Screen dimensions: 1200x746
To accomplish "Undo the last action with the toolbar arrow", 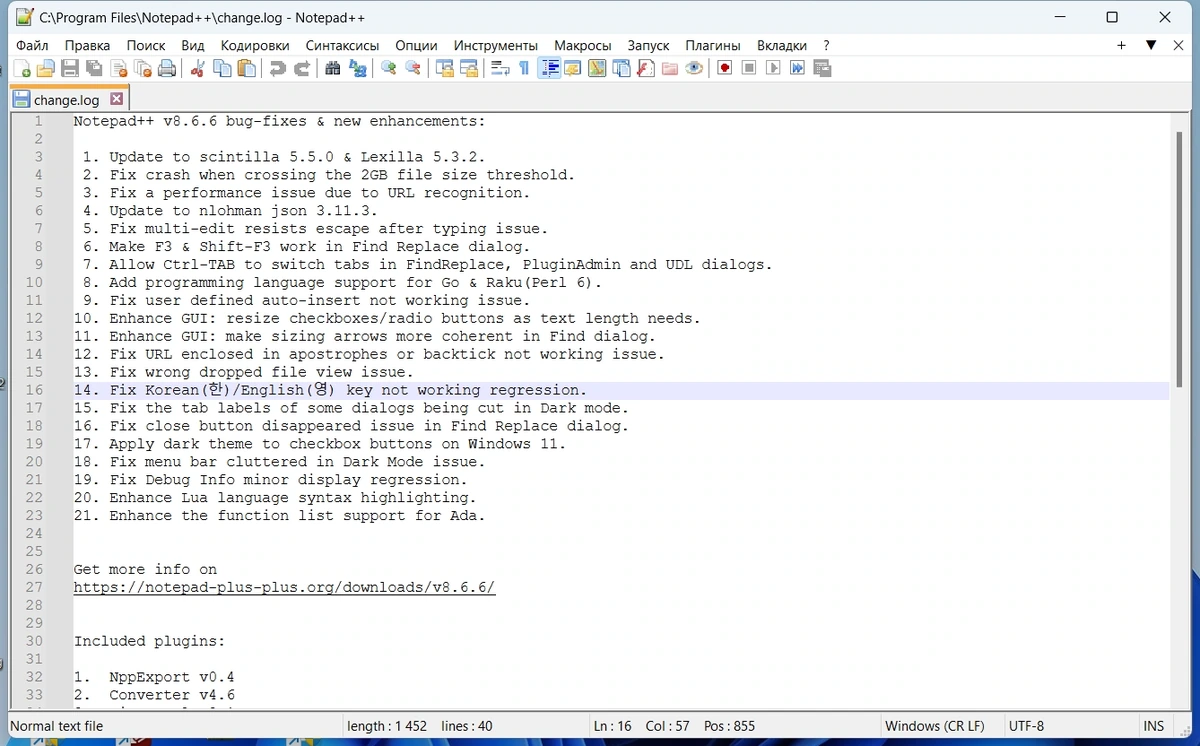I will point(277,68).
